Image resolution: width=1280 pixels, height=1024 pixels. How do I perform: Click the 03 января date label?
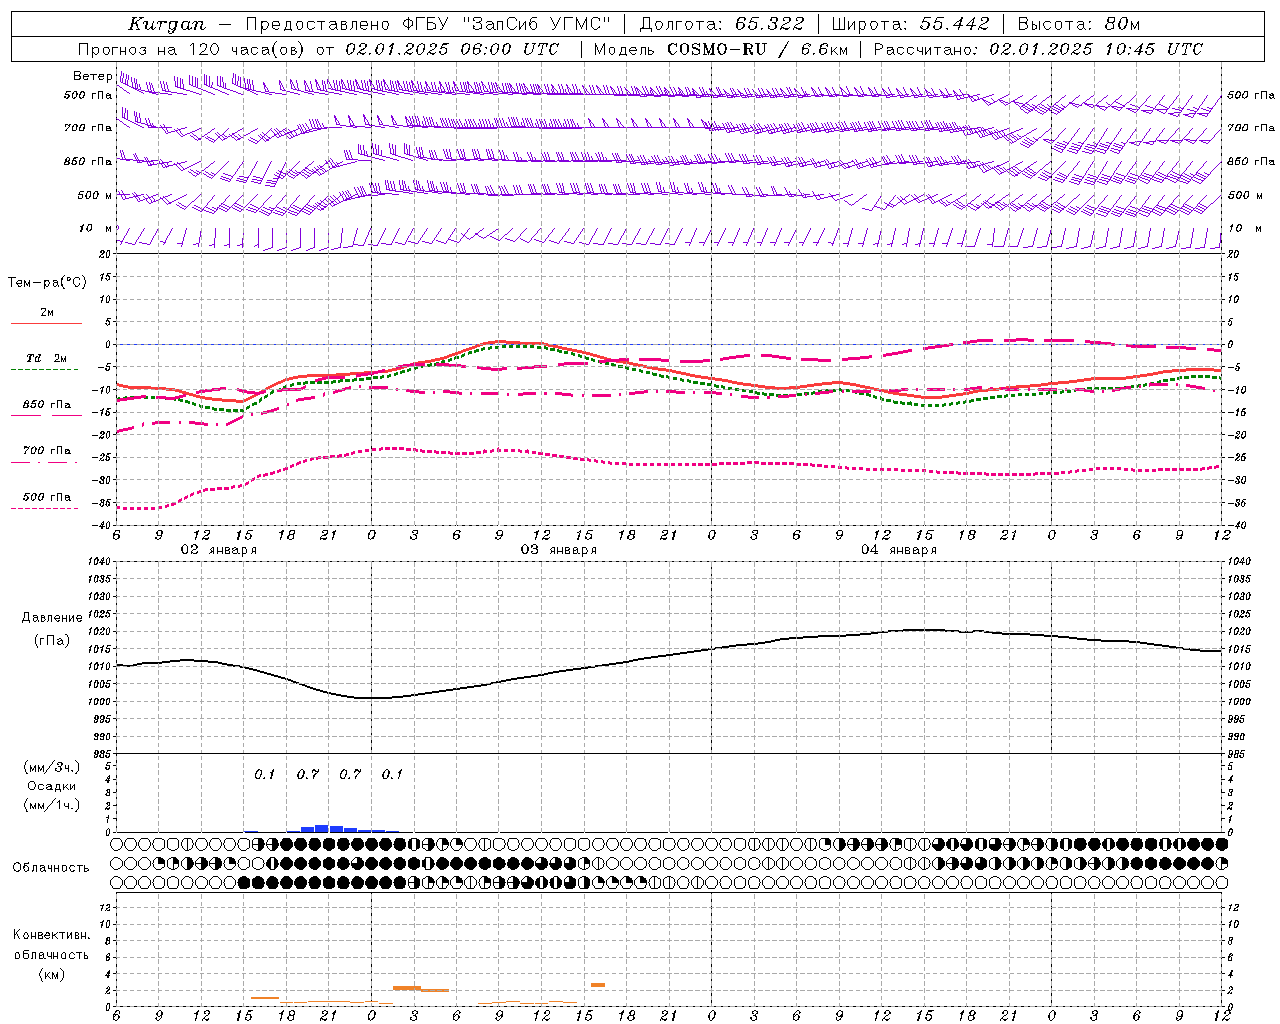(558, 550)
